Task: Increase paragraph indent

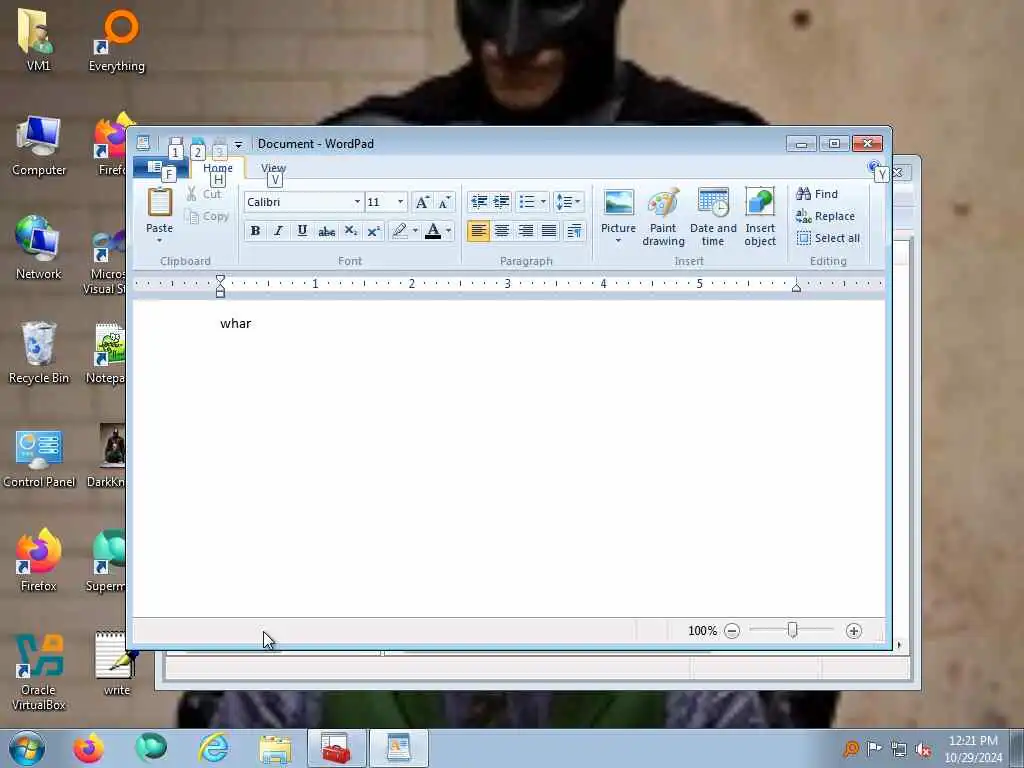Action: pyautogui.click(x=502, y=202)
